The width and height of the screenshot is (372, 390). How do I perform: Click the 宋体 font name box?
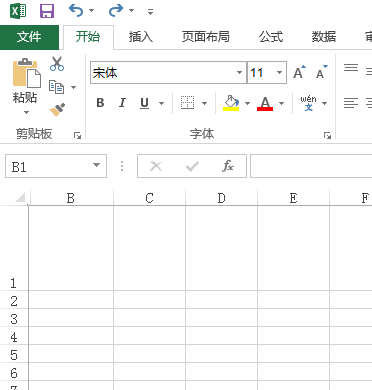[162, 73]
